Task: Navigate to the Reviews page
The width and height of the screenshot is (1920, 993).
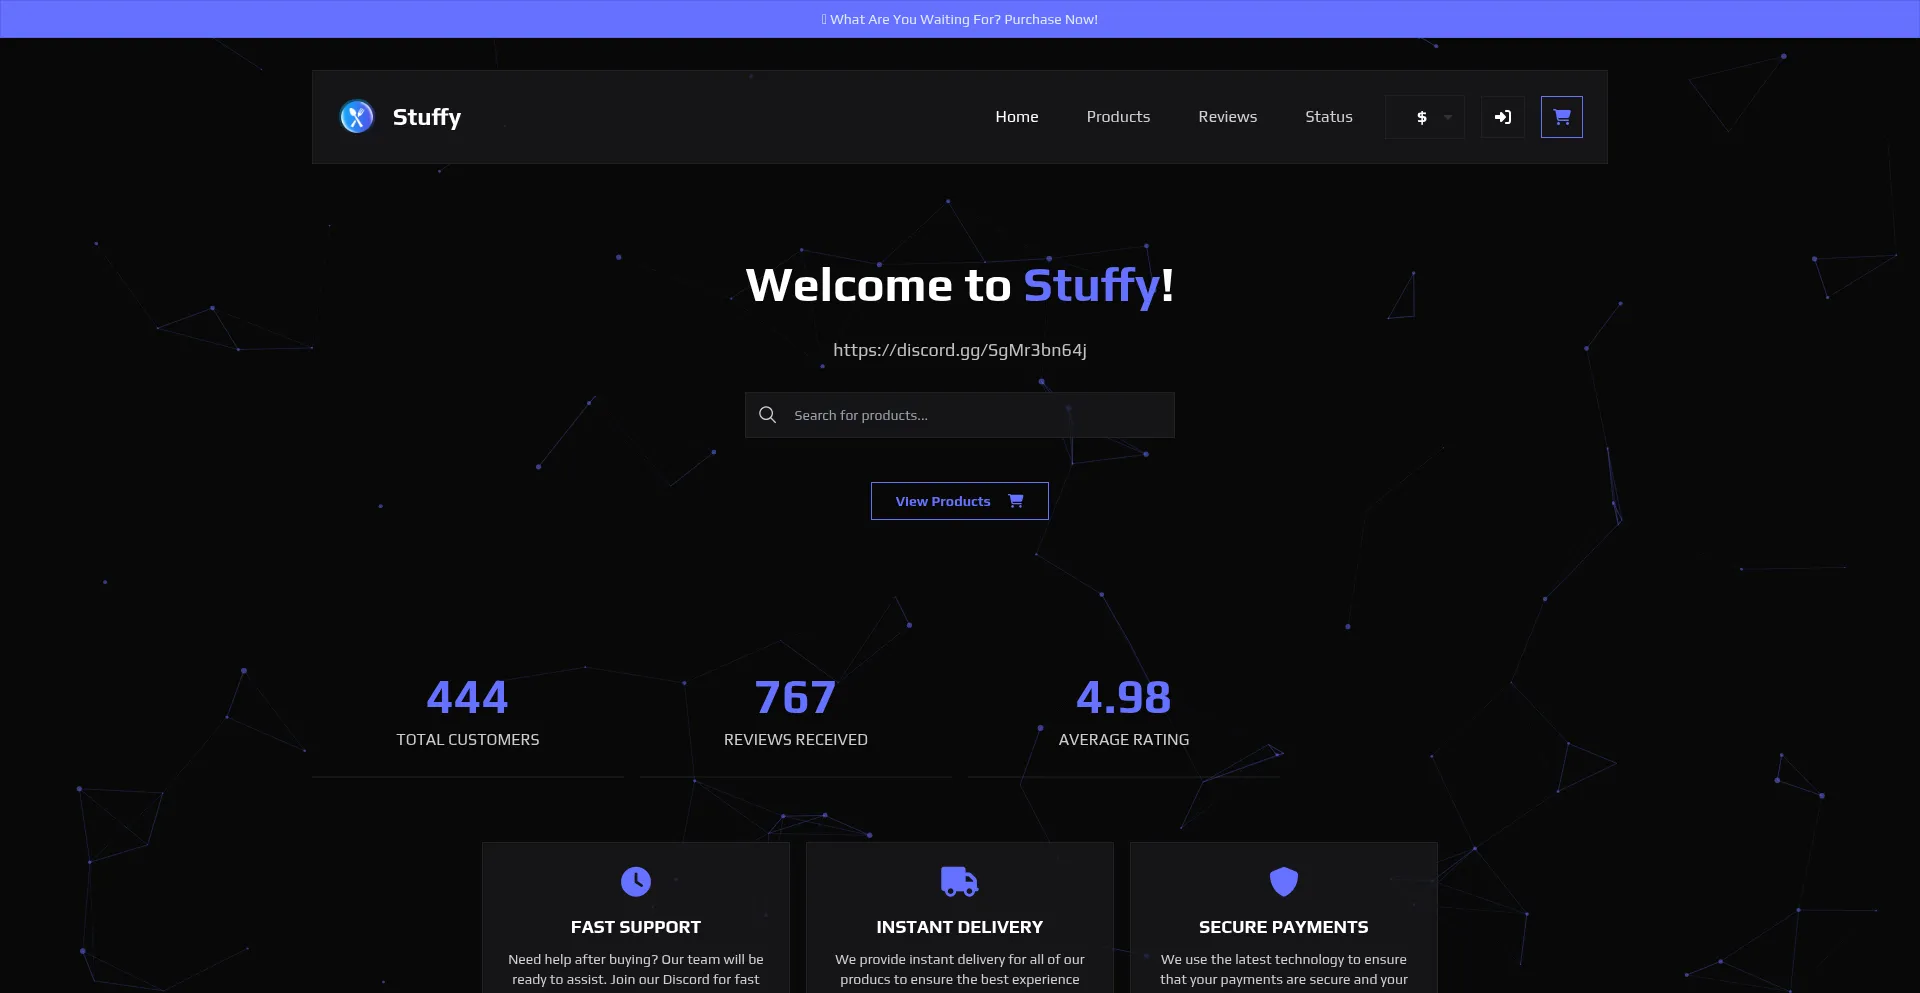Action: [x=1227, y=117]
